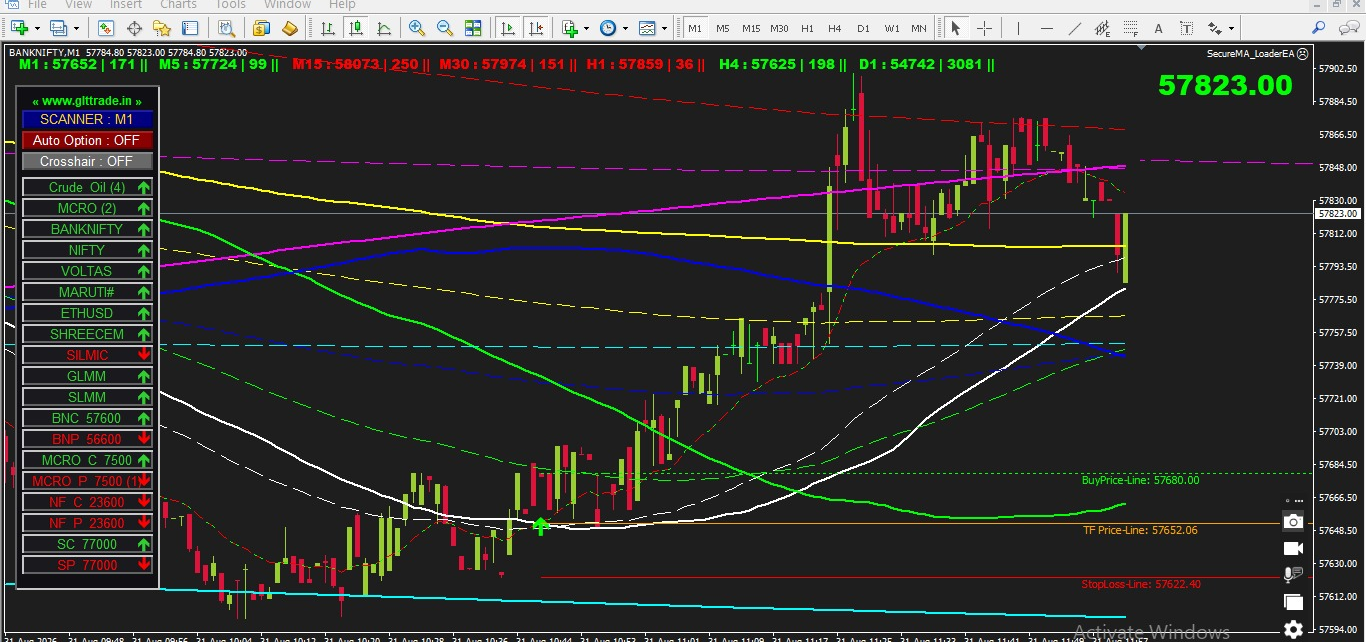Open the Charts menu
The image size is (1366, 642).
(x=178, y=5)
